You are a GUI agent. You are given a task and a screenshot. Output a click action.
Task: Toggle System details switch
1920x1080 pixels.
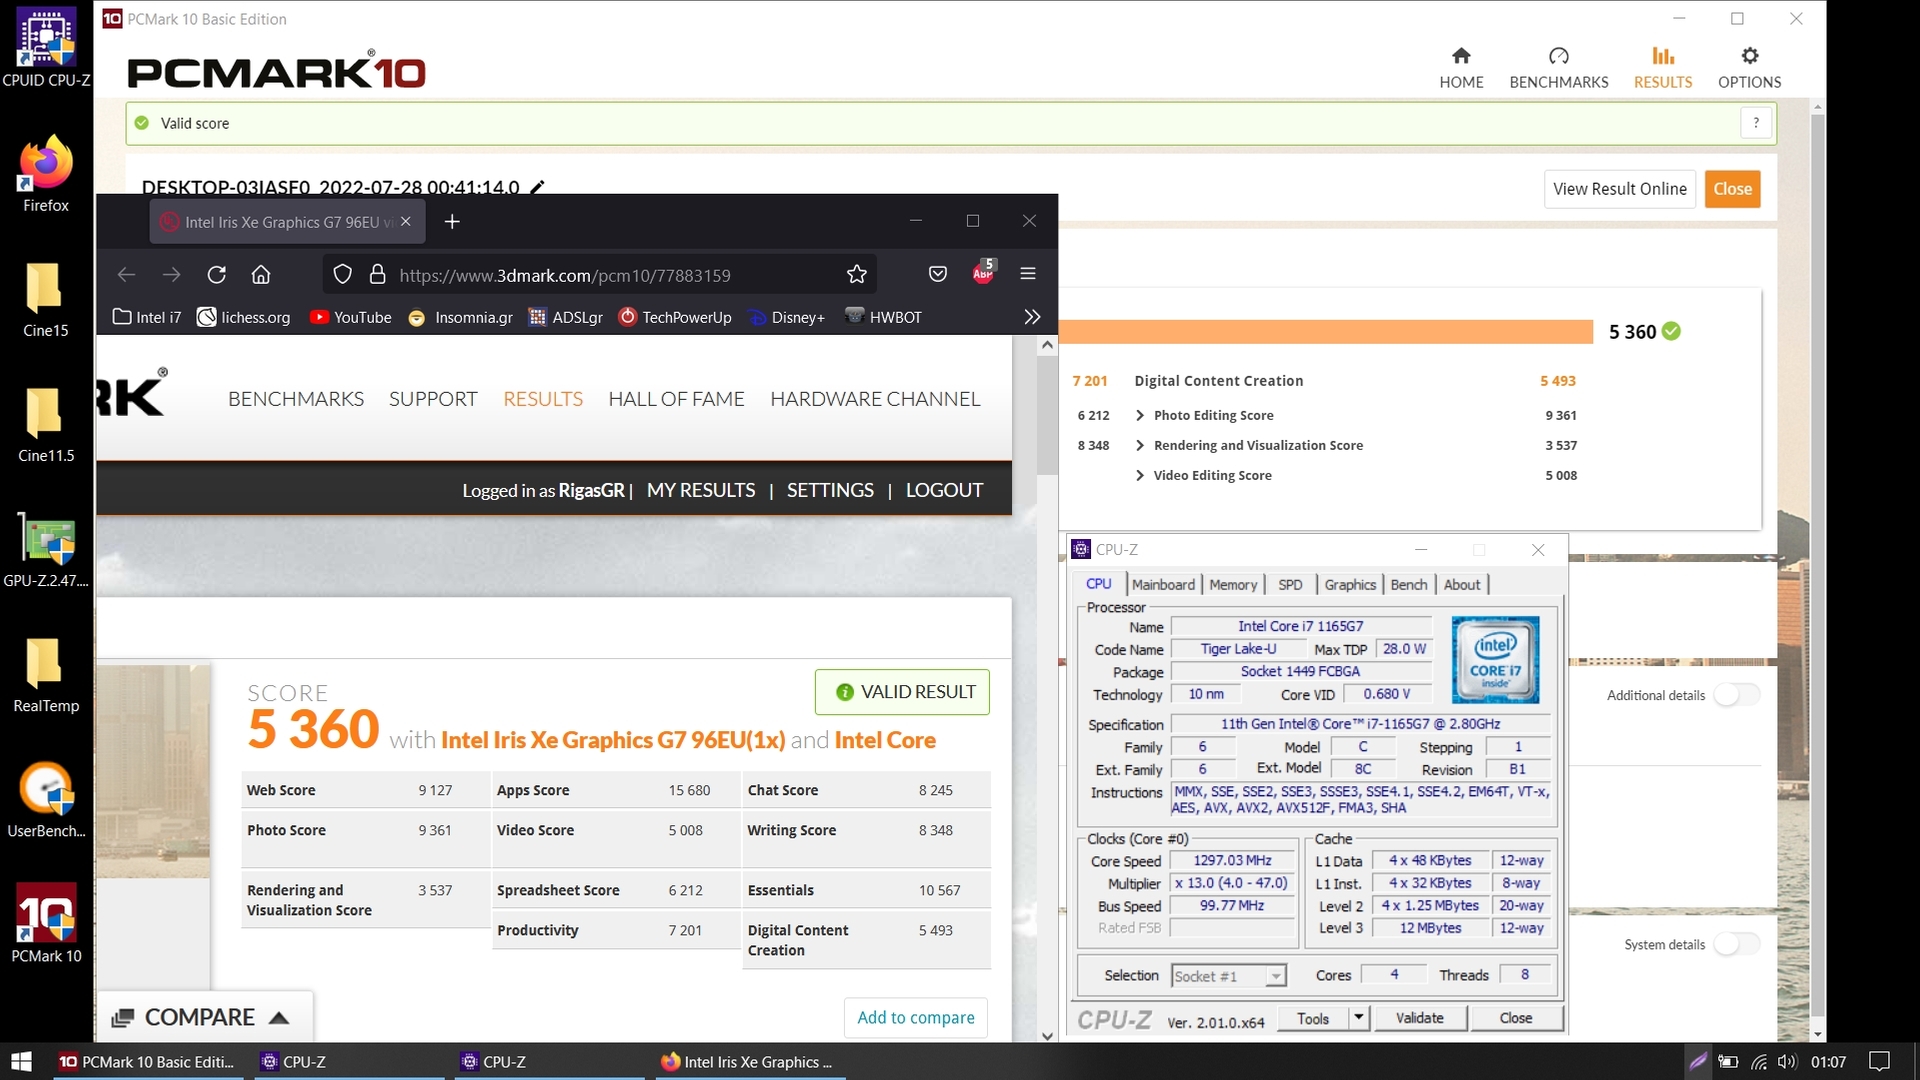tap(1737, 944)
